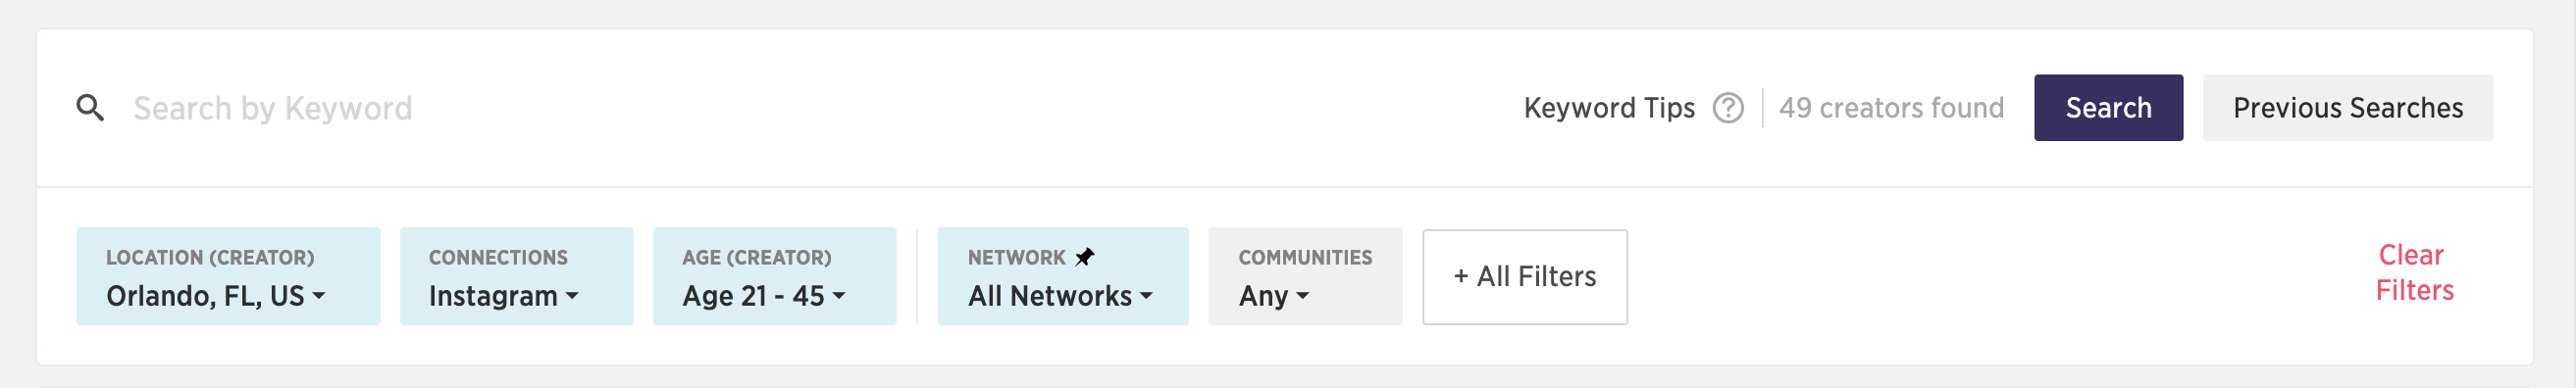Run the query with the Search button

2107,108
